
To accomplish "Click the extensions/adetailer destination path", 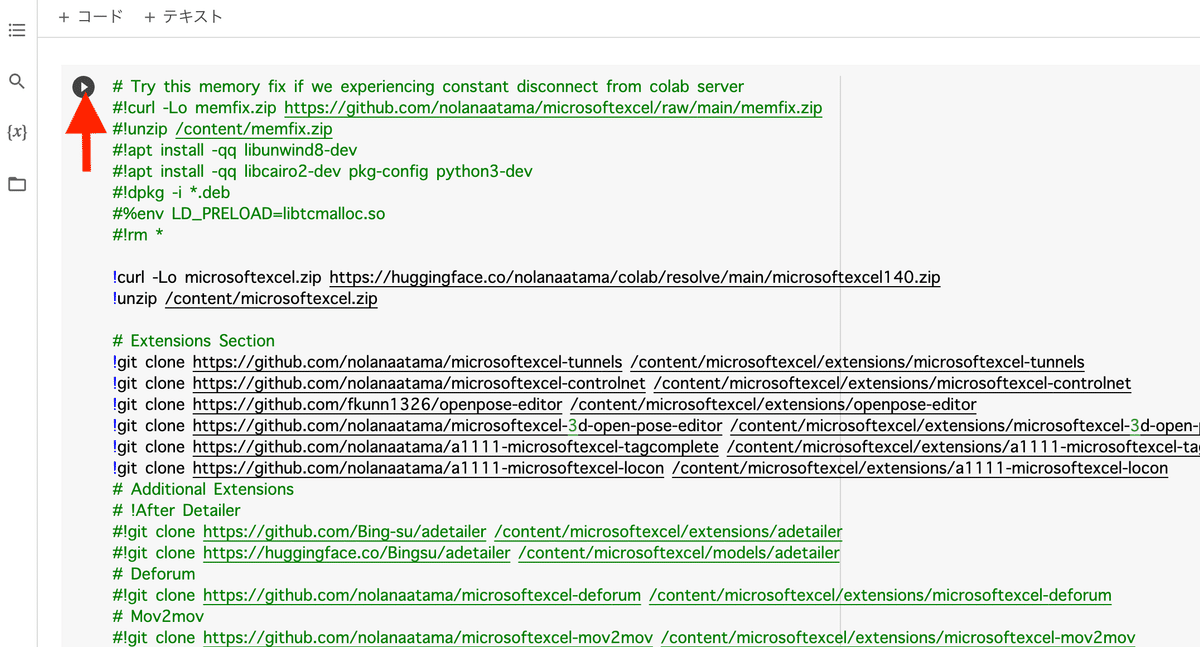I will [668, 531].
